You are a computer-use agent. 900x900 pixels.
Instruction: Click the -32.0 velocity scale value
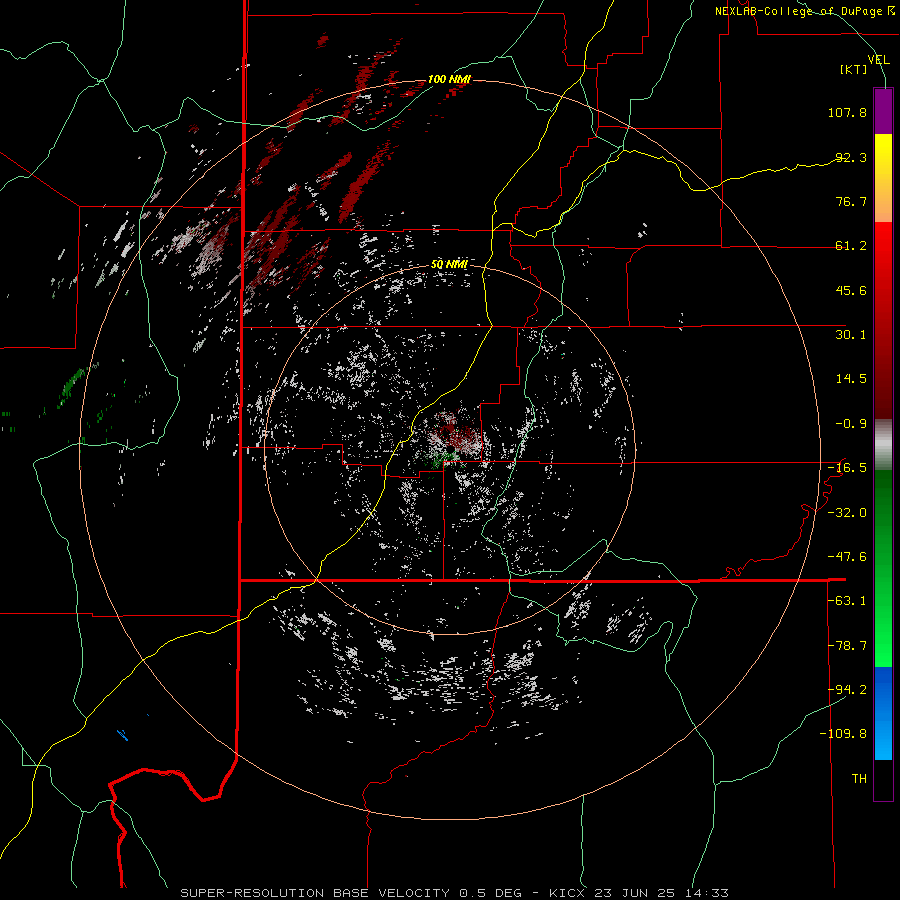(x=847, y=512)
